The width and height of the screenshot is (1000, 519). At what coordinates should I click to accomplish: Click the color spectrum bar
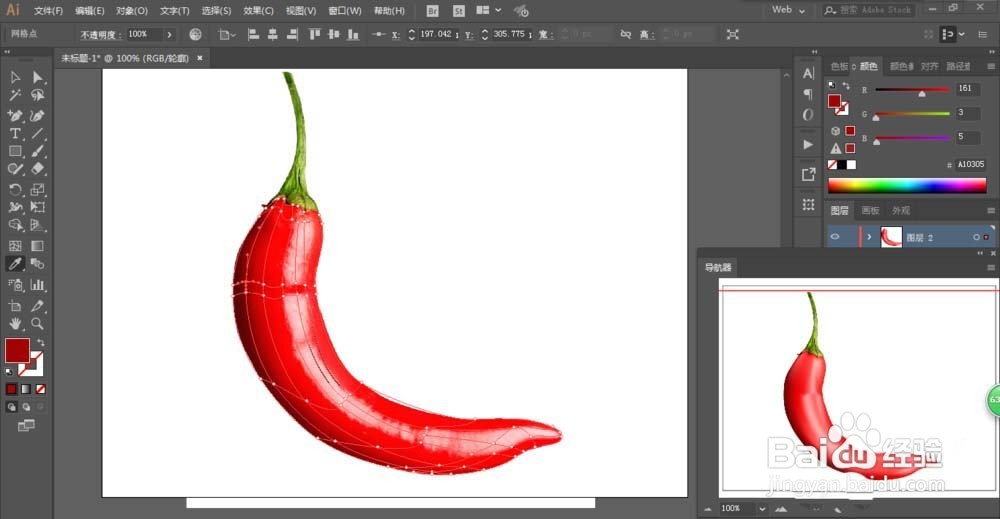(907, 186)
